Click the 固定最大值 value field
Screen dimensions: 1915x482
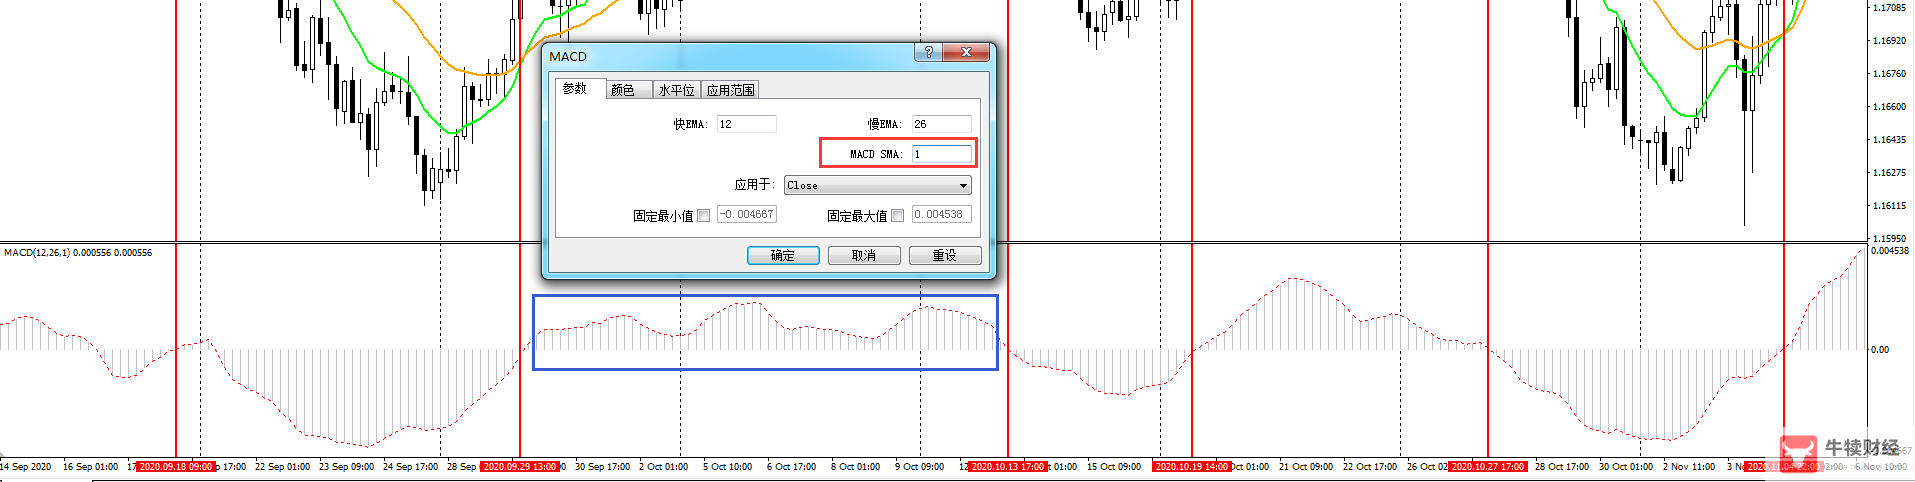coord(941,214)
